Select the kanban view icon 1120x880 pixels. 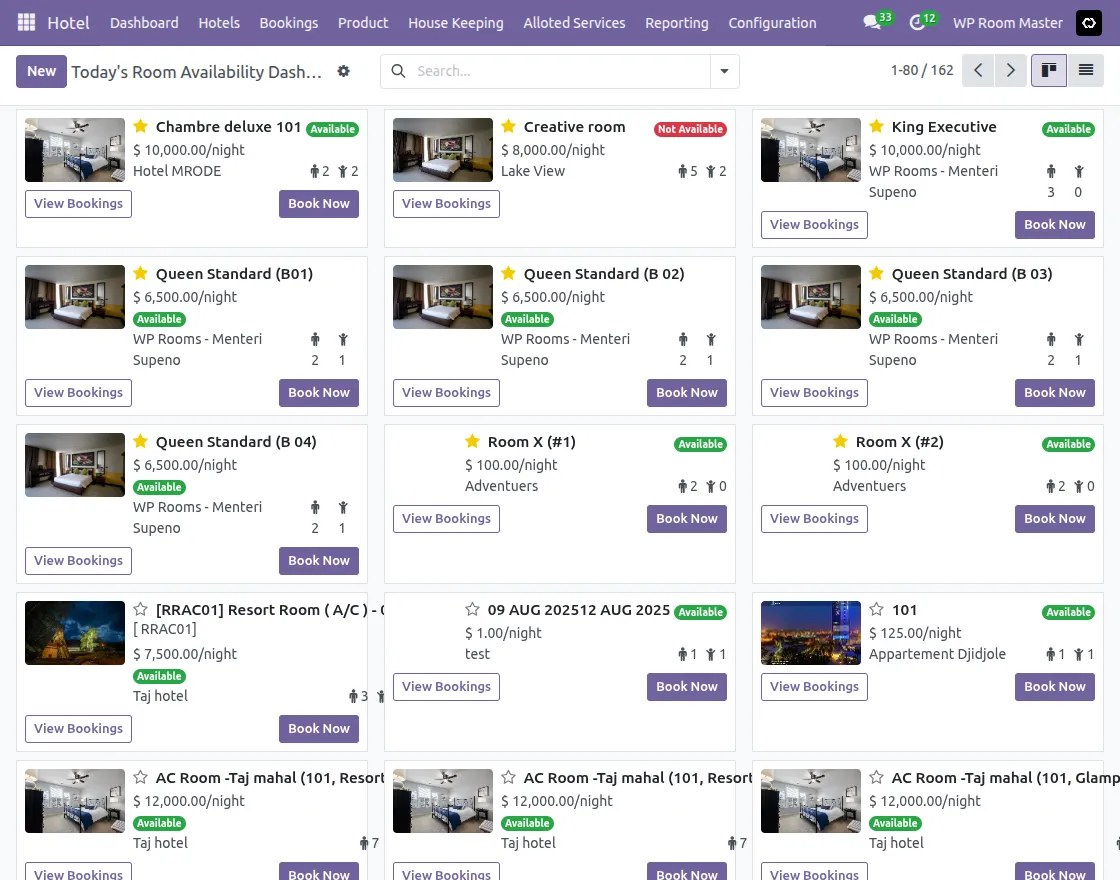coord(1048,70)
